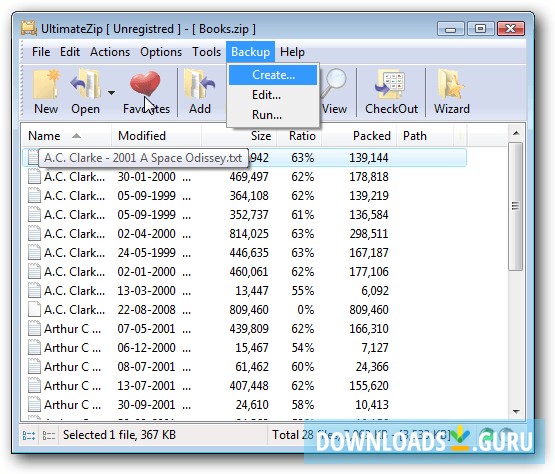
Task: Select the Arthur C row dated 30-09-2001
Action: pos(244,405)
